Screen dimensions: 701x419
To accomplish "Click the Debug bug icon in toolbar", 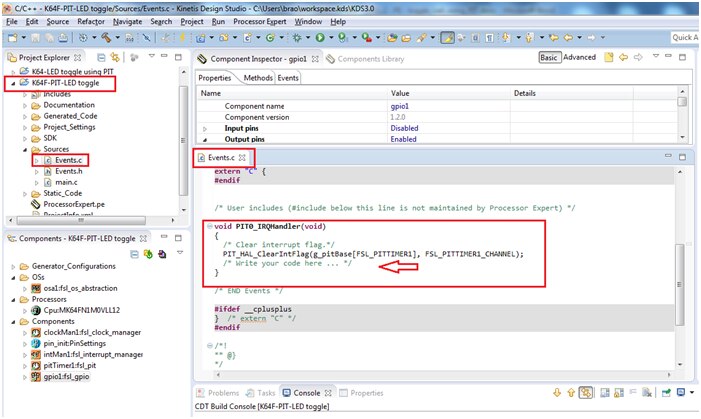I will 297,38.
